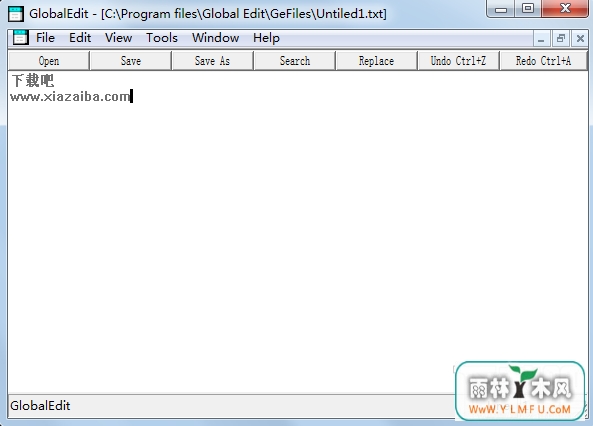Click the Open toolbar button
This screenshot has width=593, height=426.
pyautogui.click(x=49, y=61)
